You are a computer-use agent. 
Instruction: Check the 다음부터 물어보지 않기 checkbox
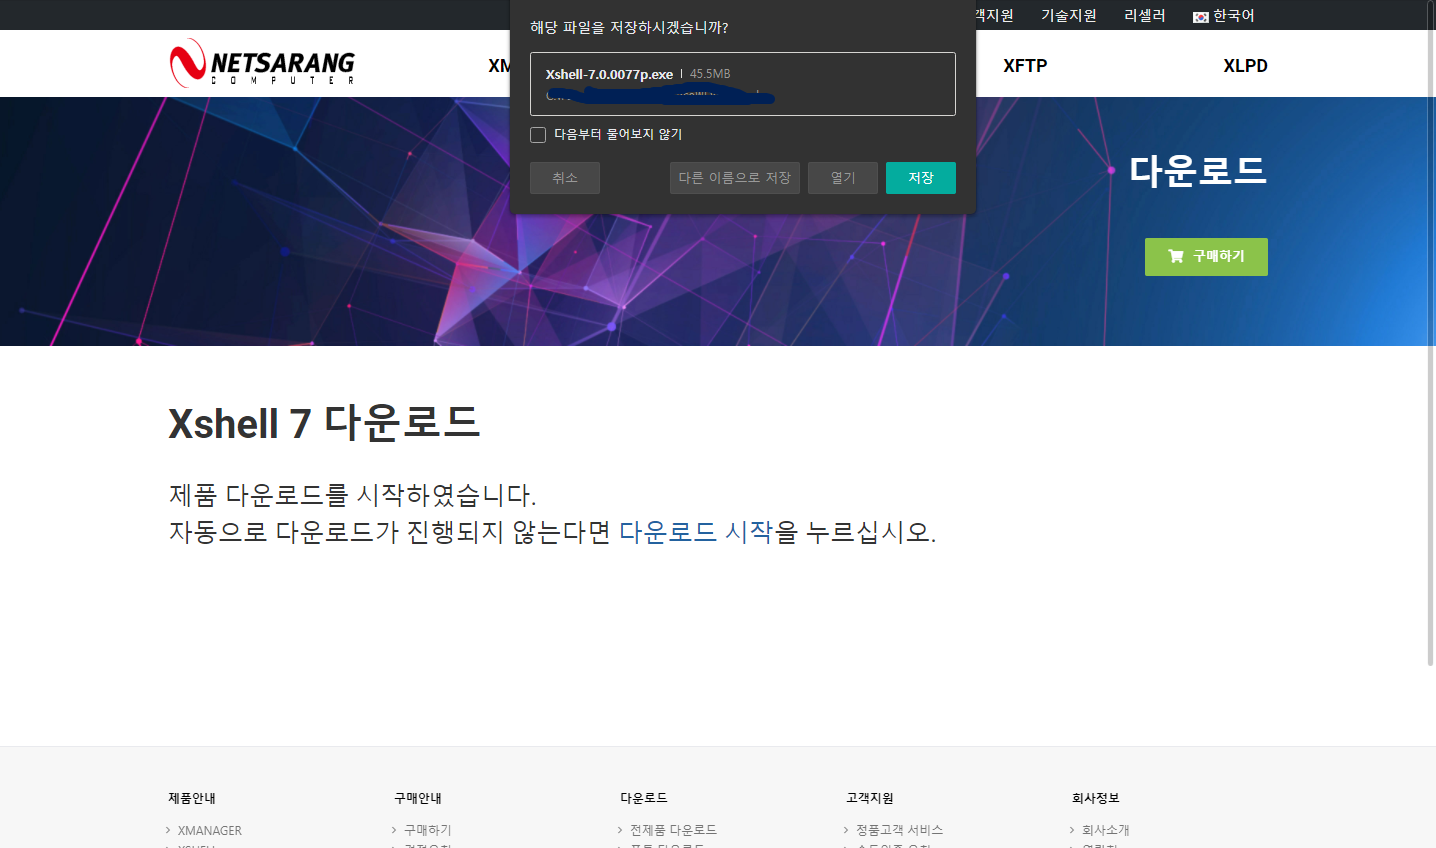click(538, 135)
